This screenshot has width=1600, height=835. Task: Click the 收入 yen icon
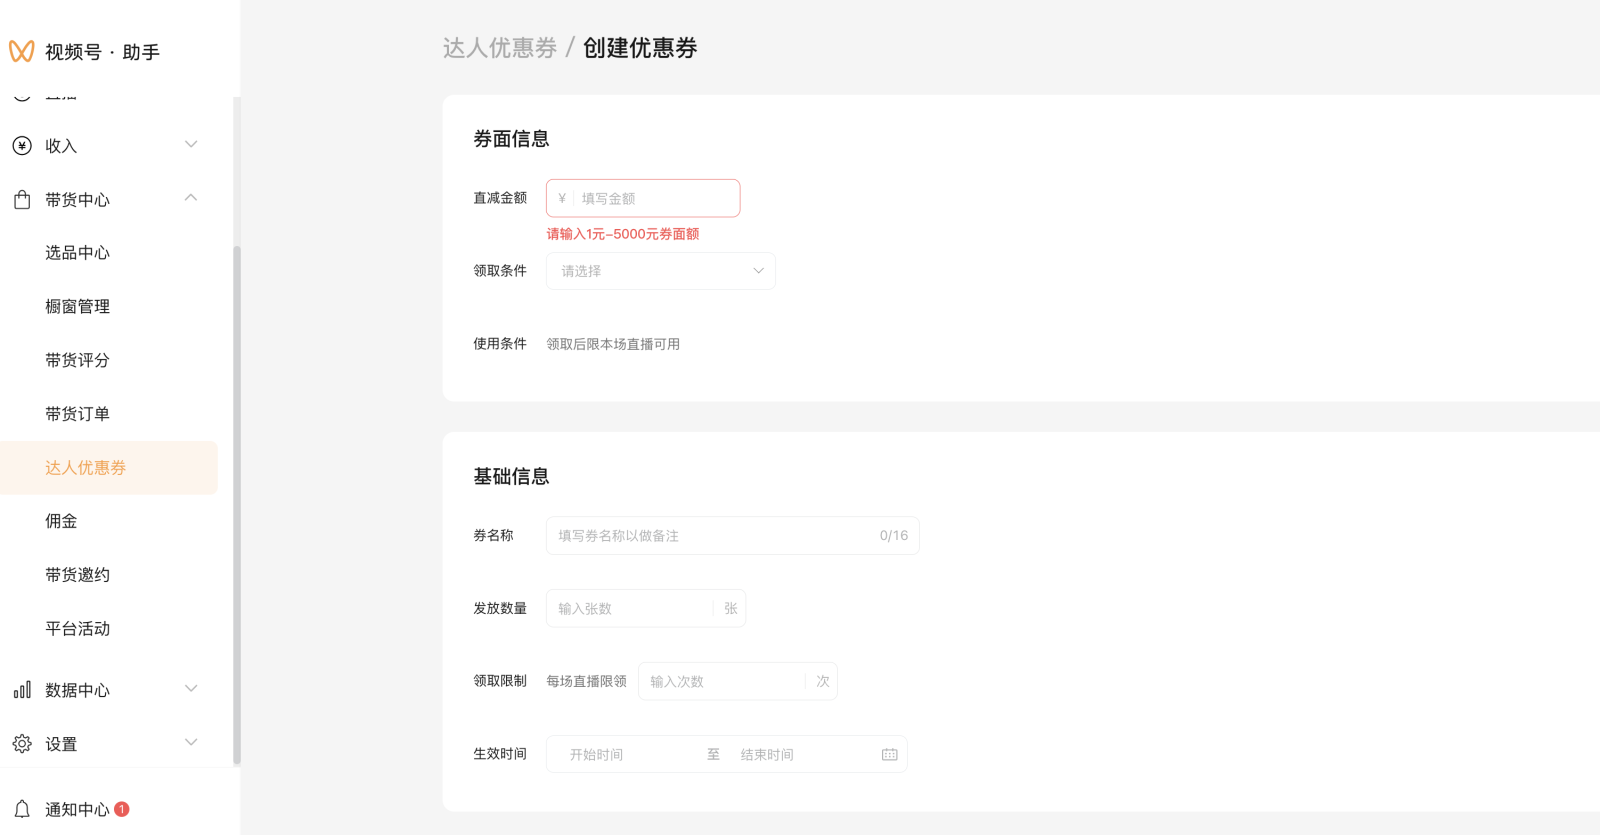pyautogui.click(x=22, y=146)
